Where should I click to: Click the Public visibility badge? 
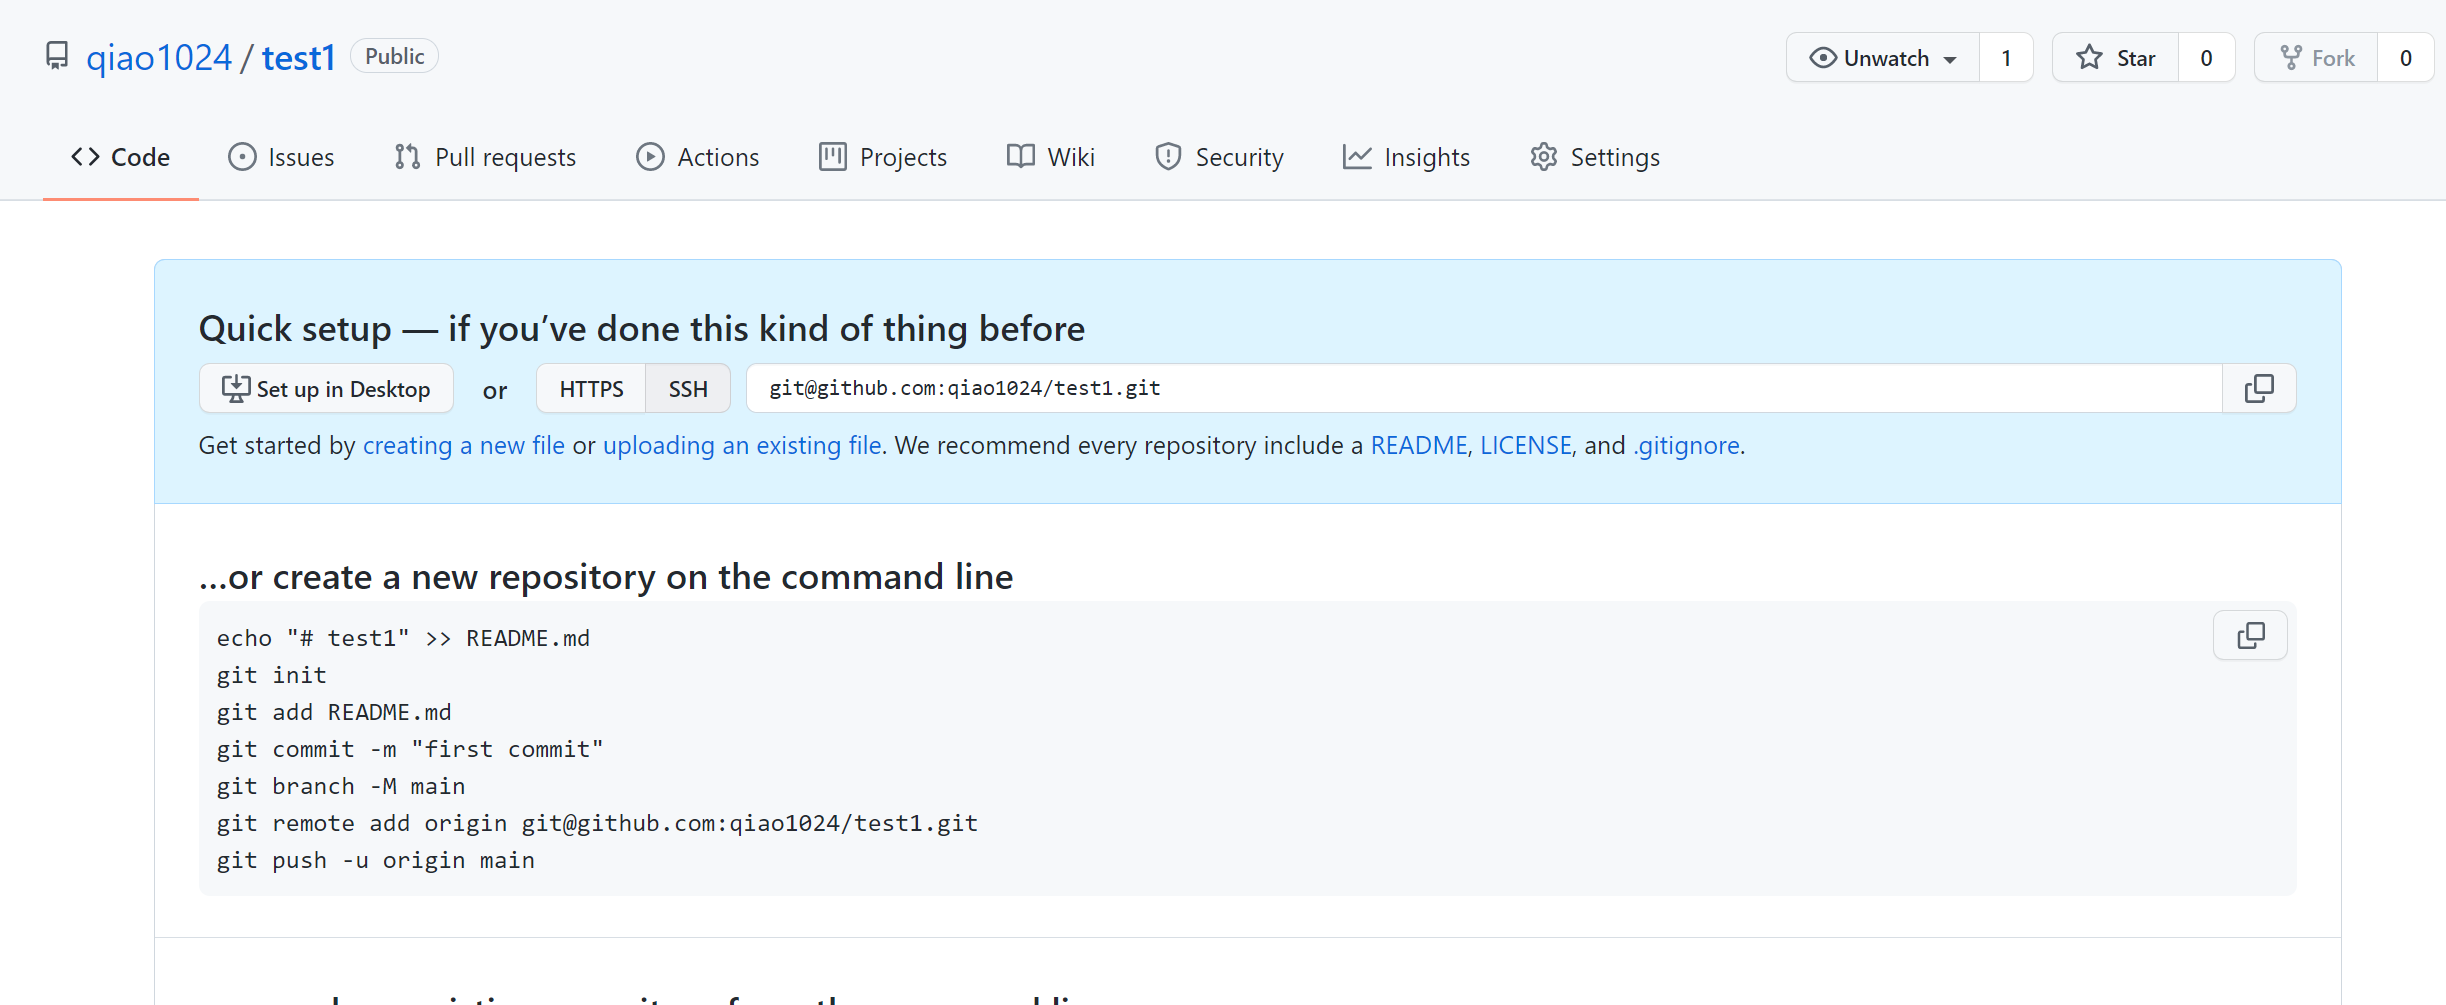(394, 56)
